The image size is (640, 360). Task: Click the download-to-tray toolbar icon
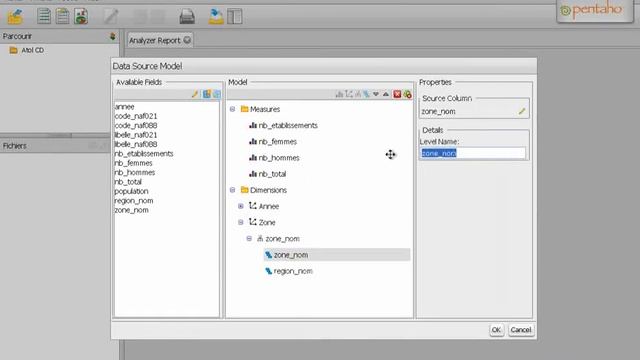point(216,16)
